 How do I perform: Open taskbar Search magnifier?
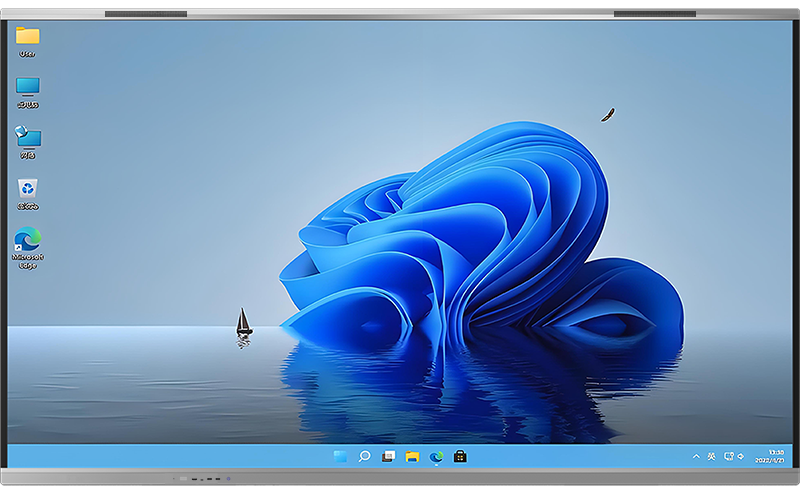pyautogui.click(x=364, y=456)
